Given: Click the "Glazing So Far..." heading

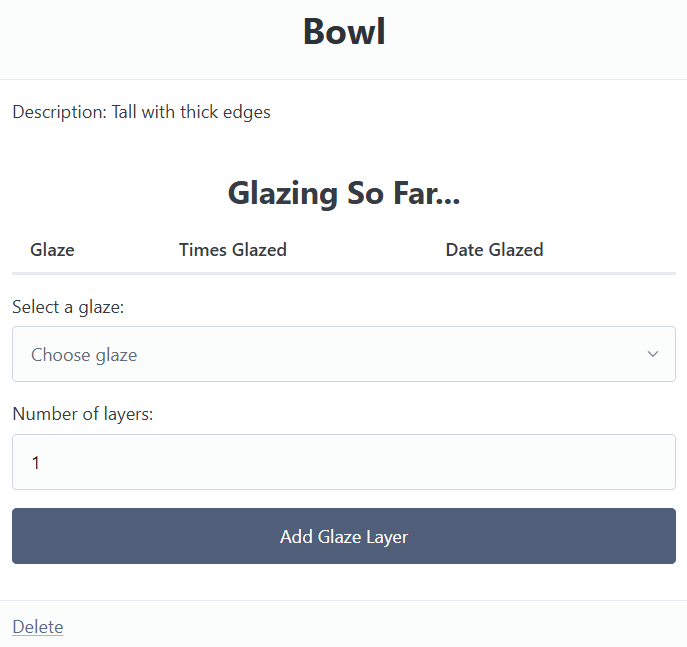Looking at the screenshot, I should [x=344, y=192].
